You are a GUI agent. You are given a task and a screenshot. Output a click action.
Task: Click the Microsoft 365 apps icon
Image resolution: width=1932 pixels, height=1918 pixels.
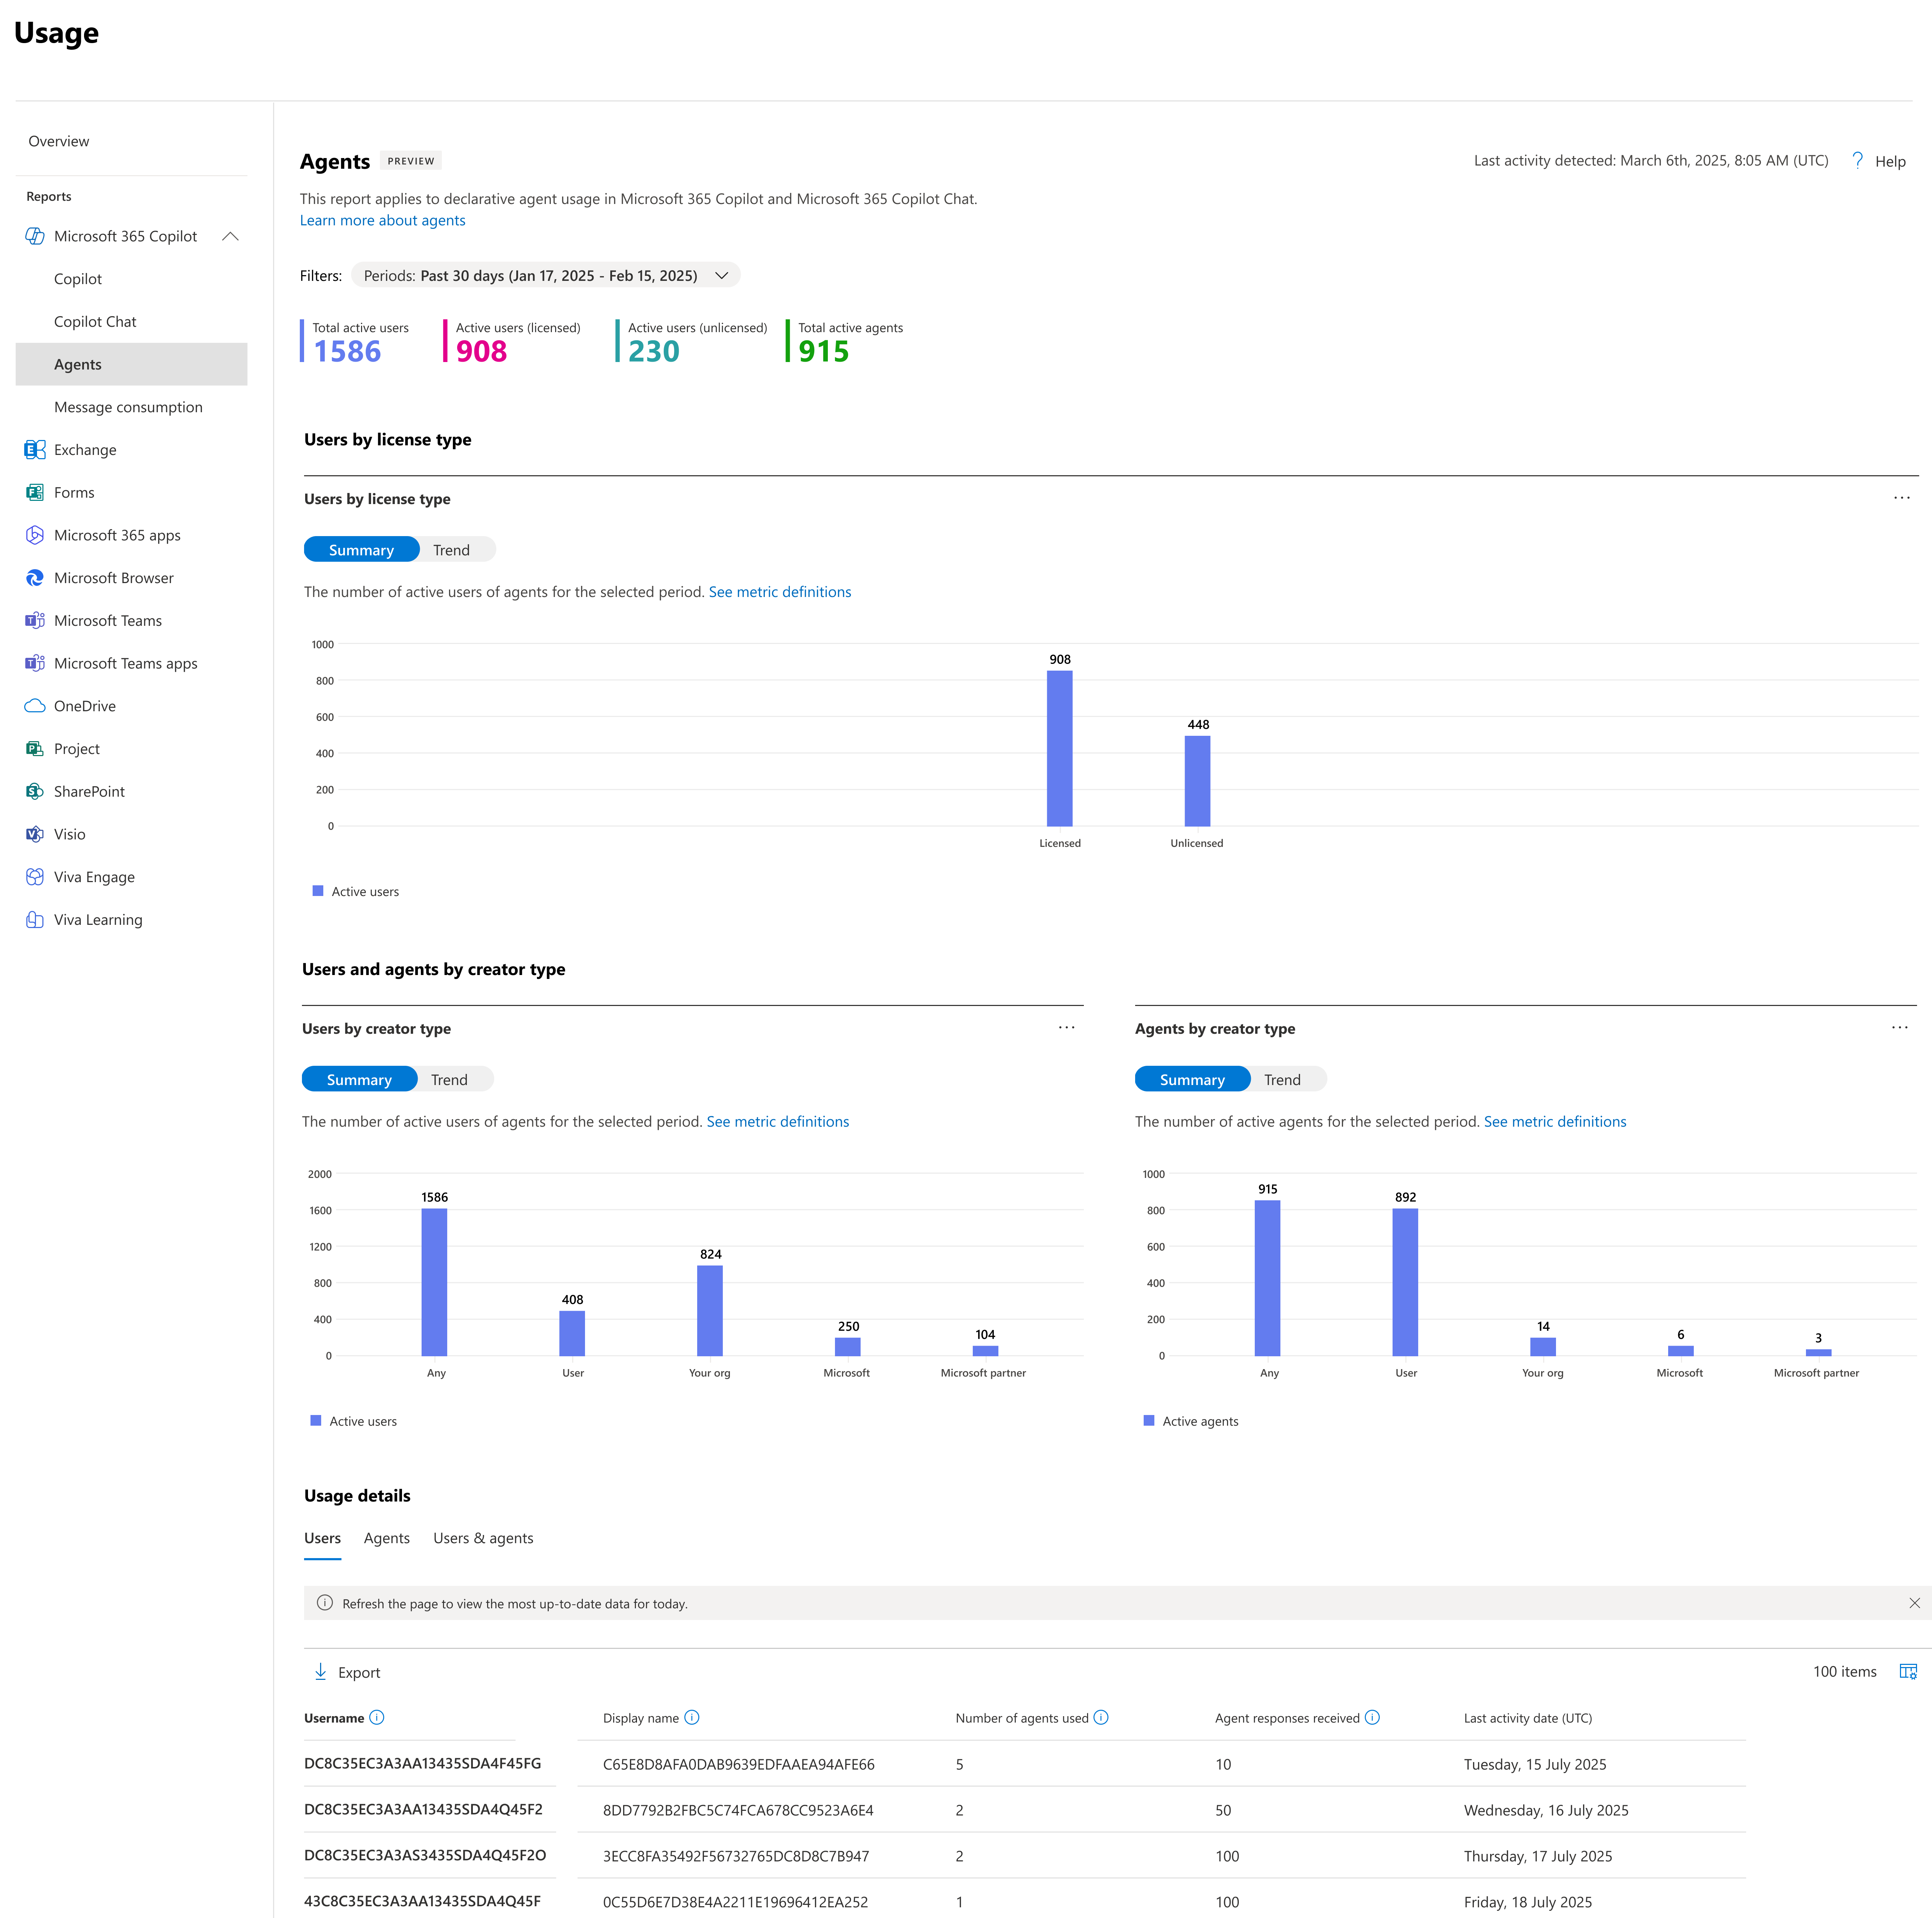coord(35,535)
